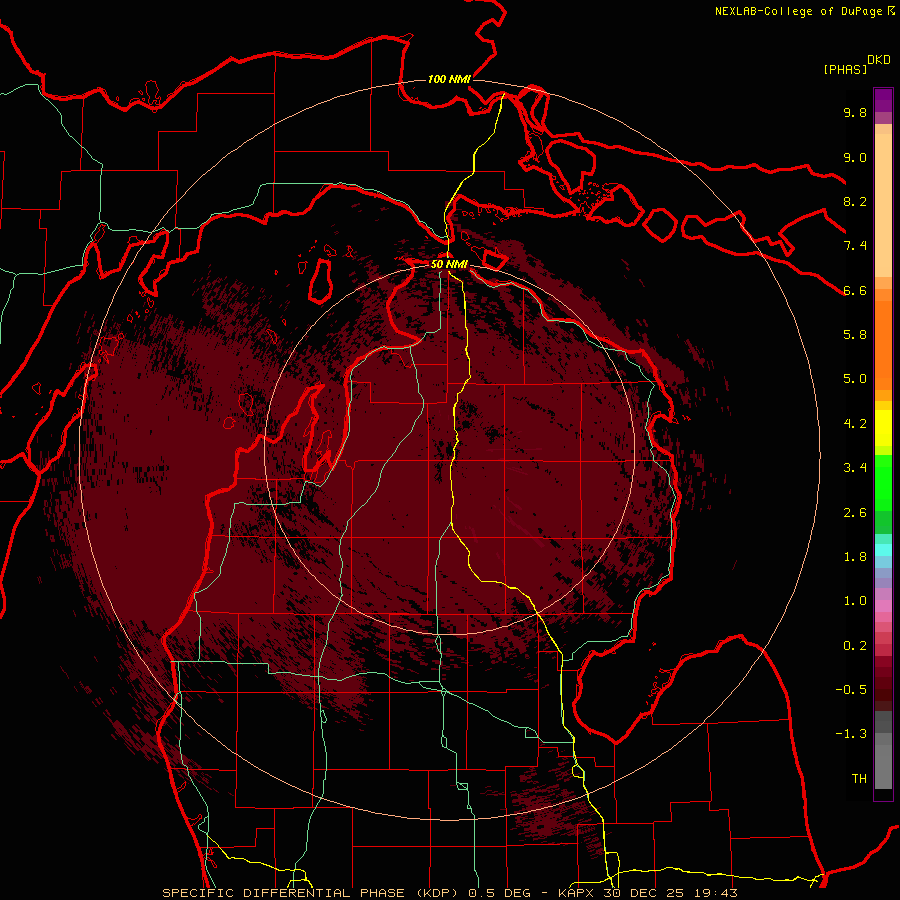Click the [PHAS] units label
This screenshot has height=900, width=900.
tap(845, 69)
